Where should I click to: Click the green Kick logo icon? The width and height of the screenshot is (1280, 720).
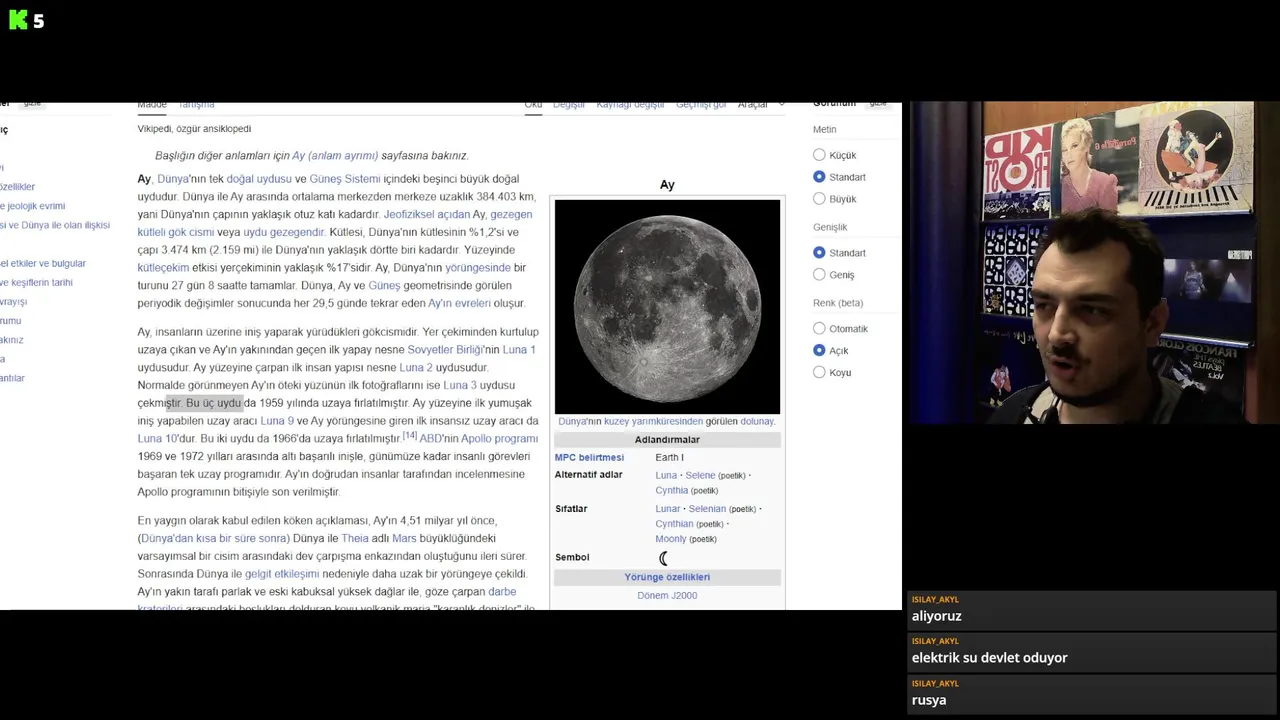18,20
